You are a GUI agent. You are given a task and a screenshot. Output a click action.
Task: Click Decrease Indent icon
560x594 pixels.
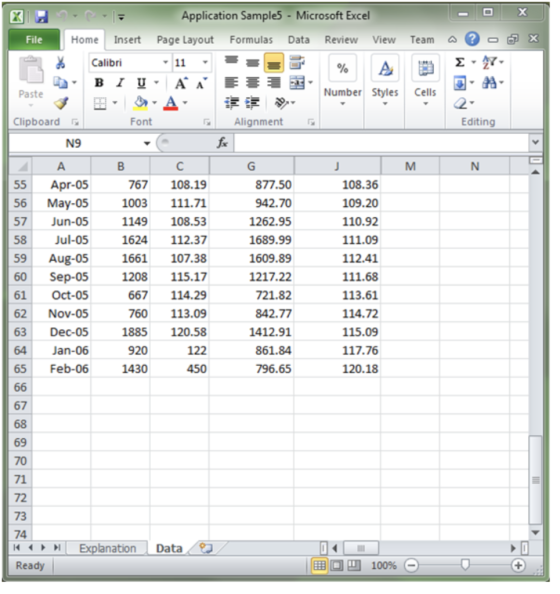232,103
